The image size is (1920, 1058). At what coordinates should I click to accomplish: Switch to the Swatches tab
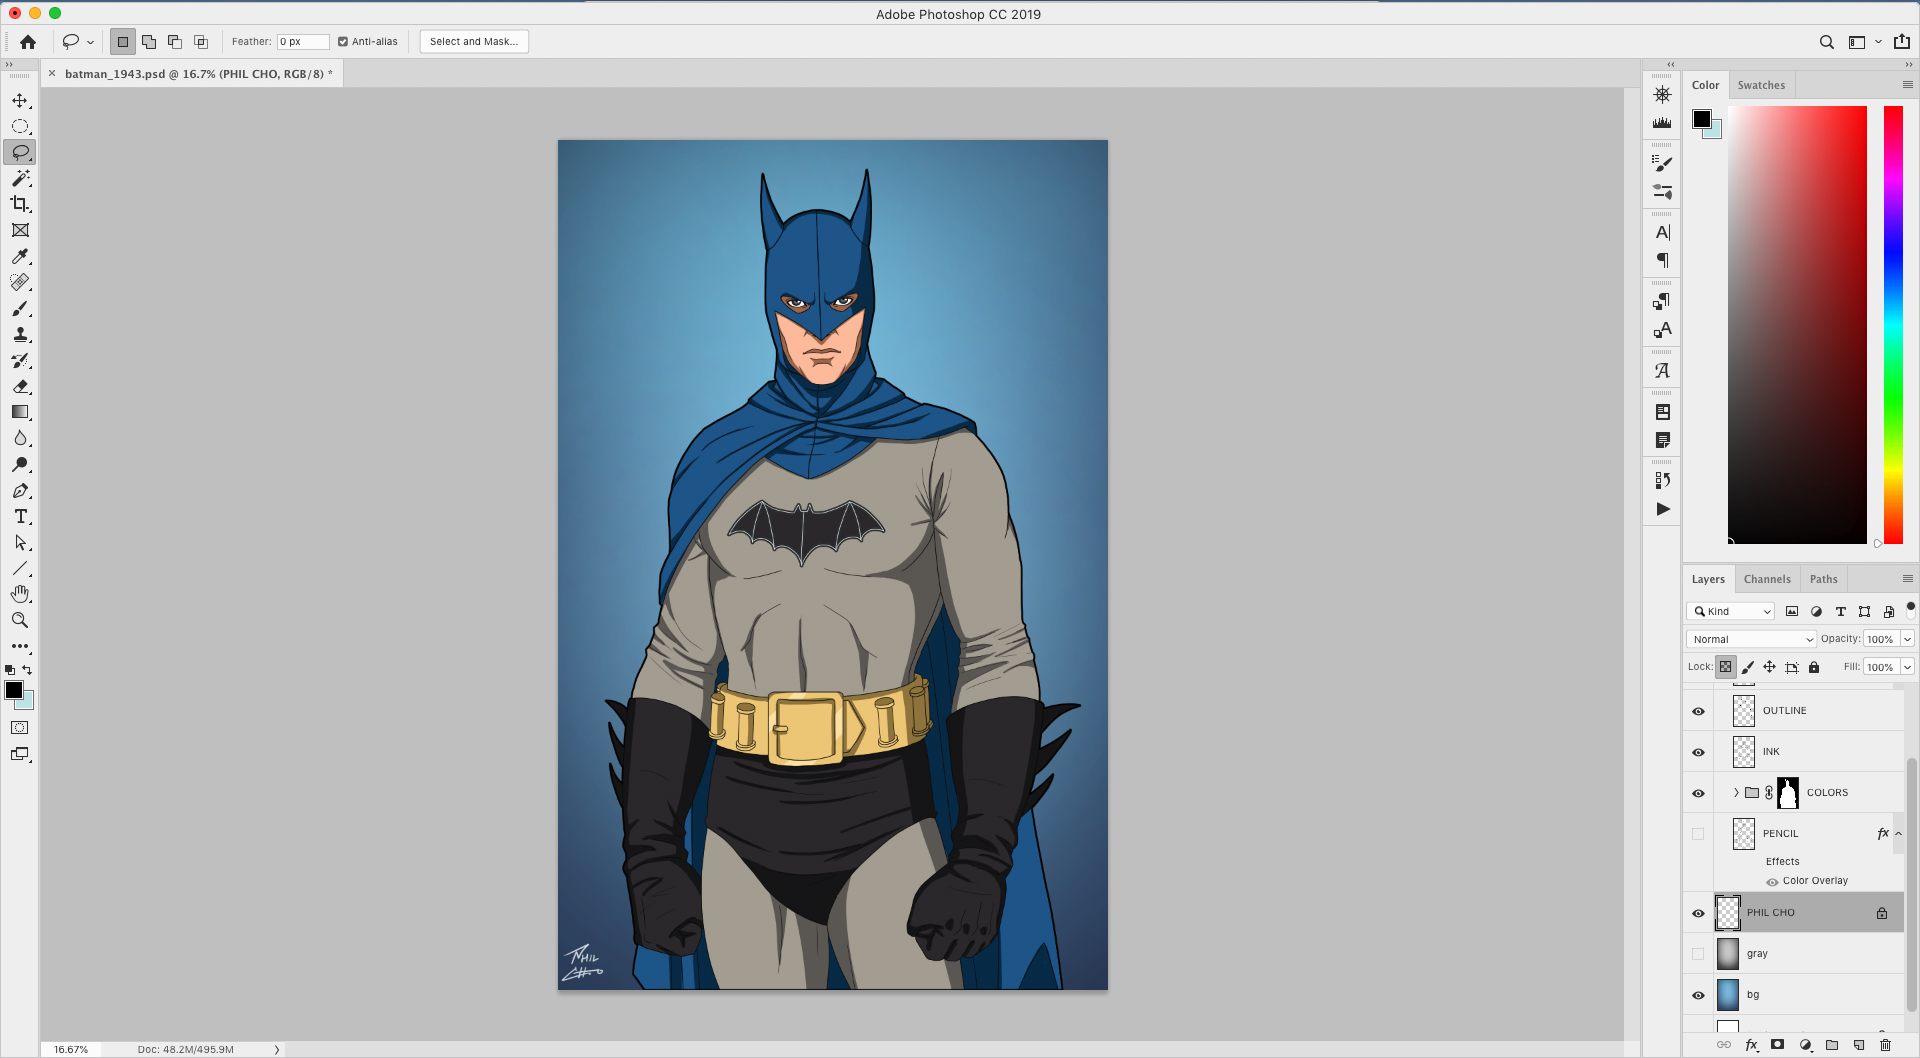(x=1761, y=85)
